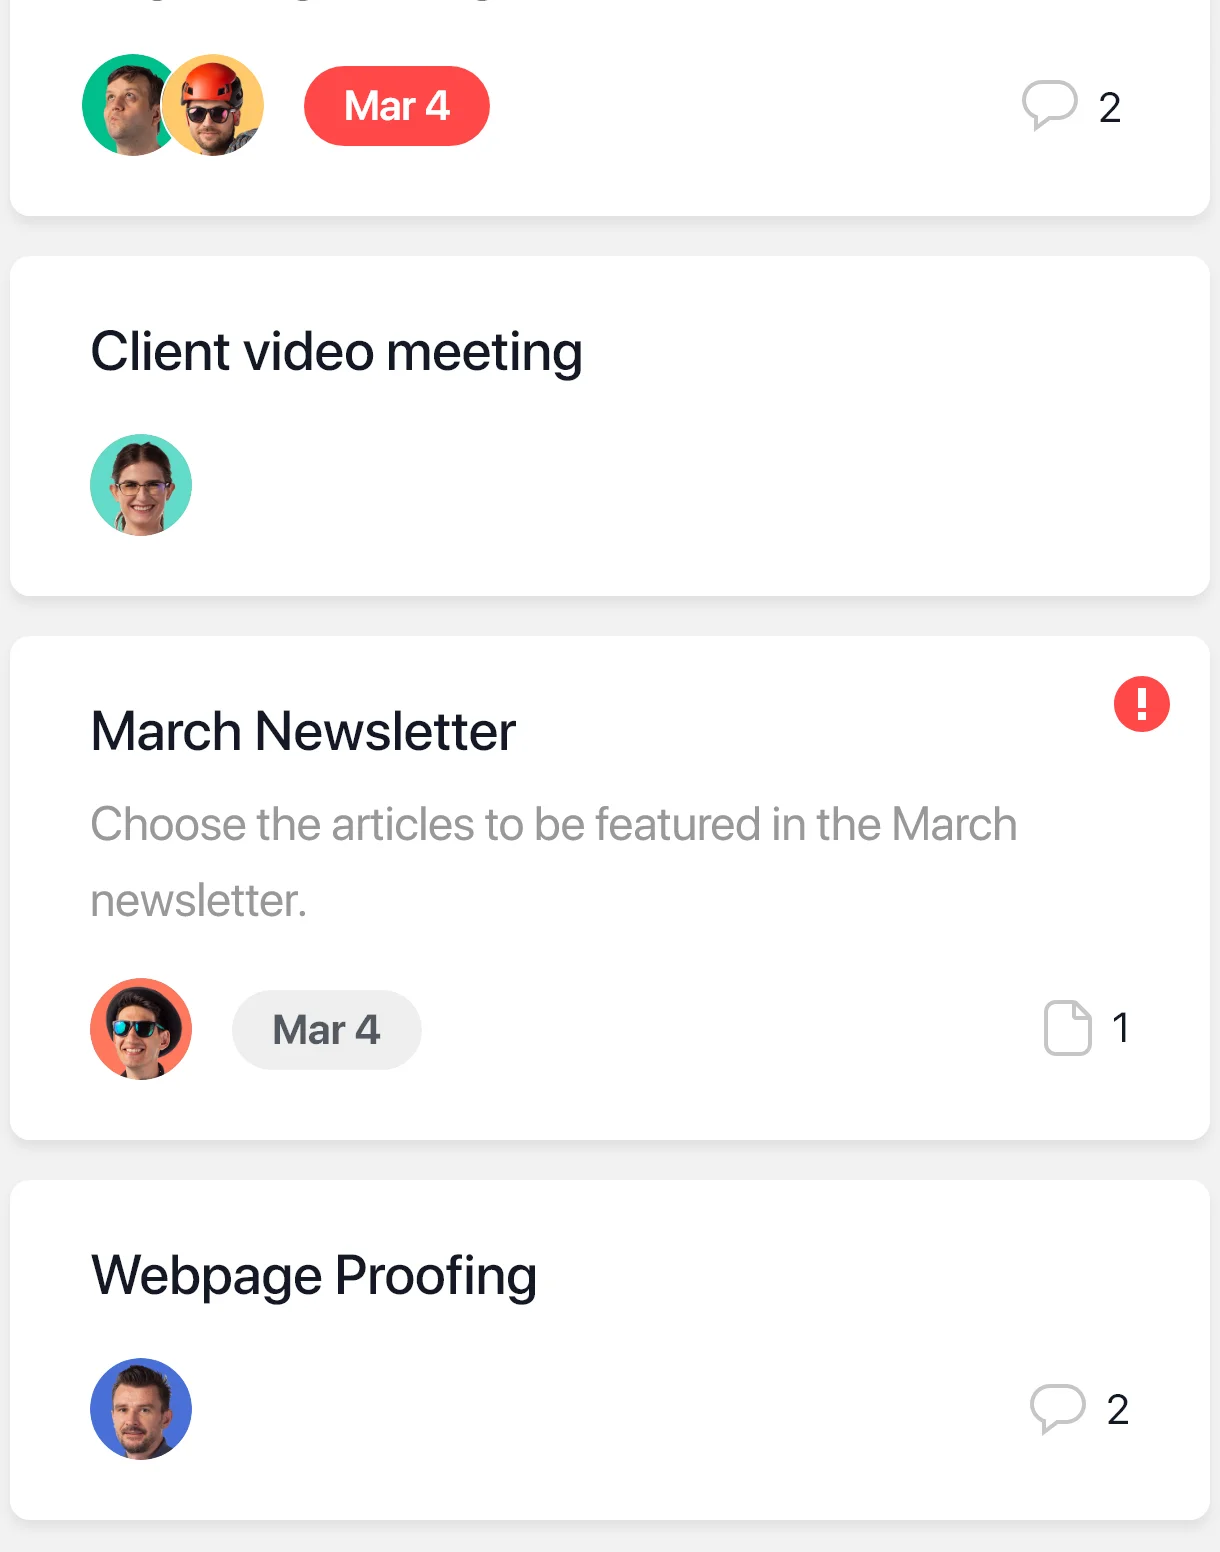Viewport: 1220px width, 1552px height.
Task: Click the blue-background avatar on Webpage Proofing
Action: (141, 1409)
